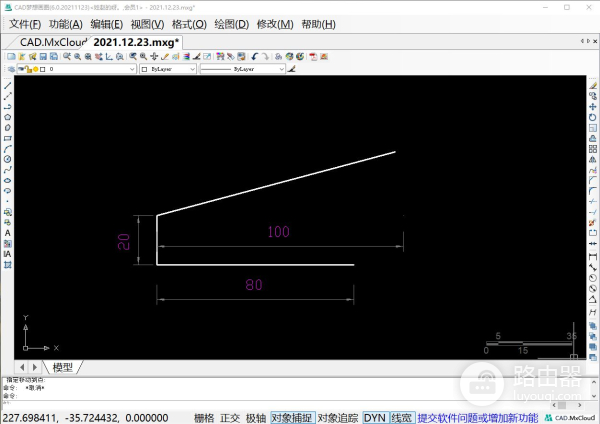Open the 绘图(D) menu
This screenshot has height=424, width=600.
[231, 24]
